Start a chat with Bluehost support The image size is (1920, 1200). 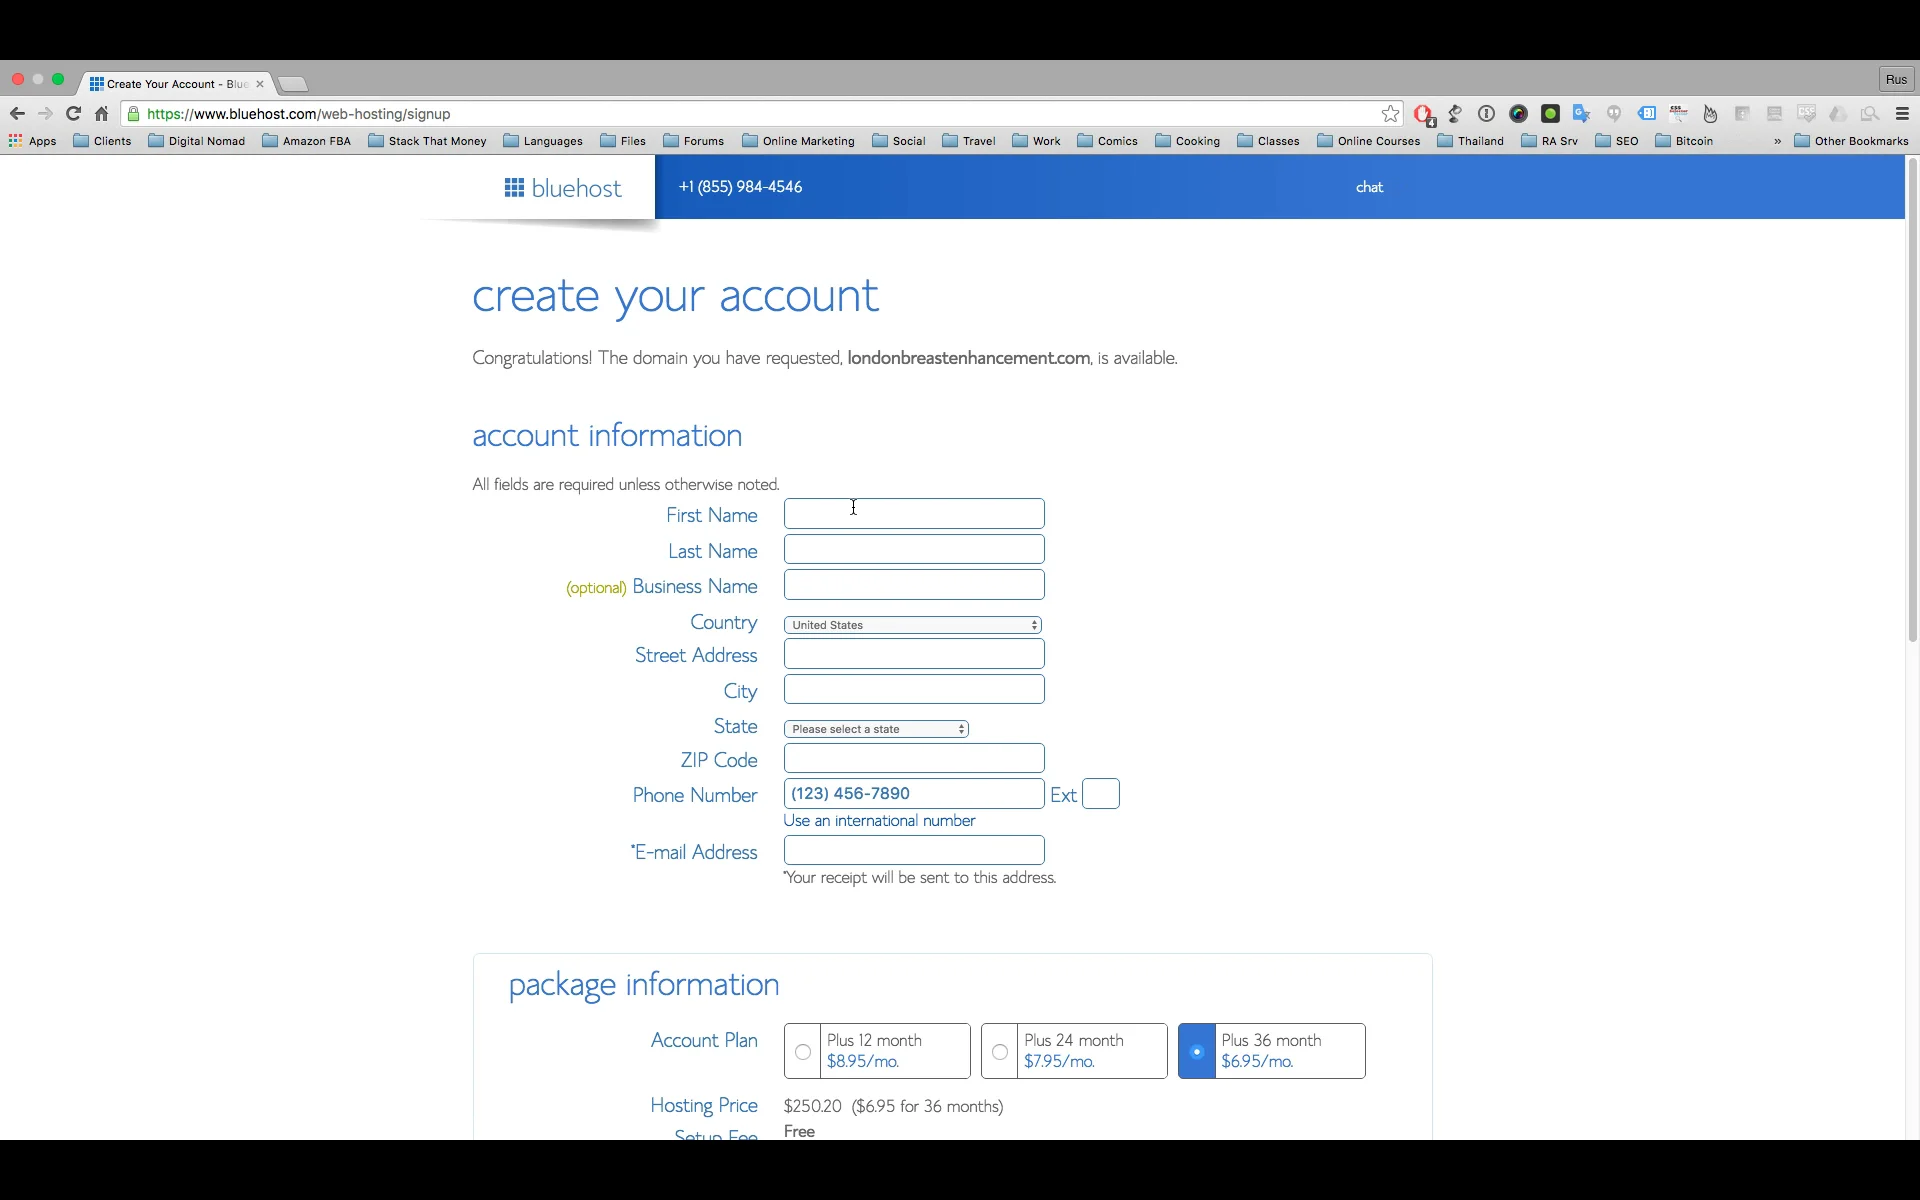coord(1369,187)
